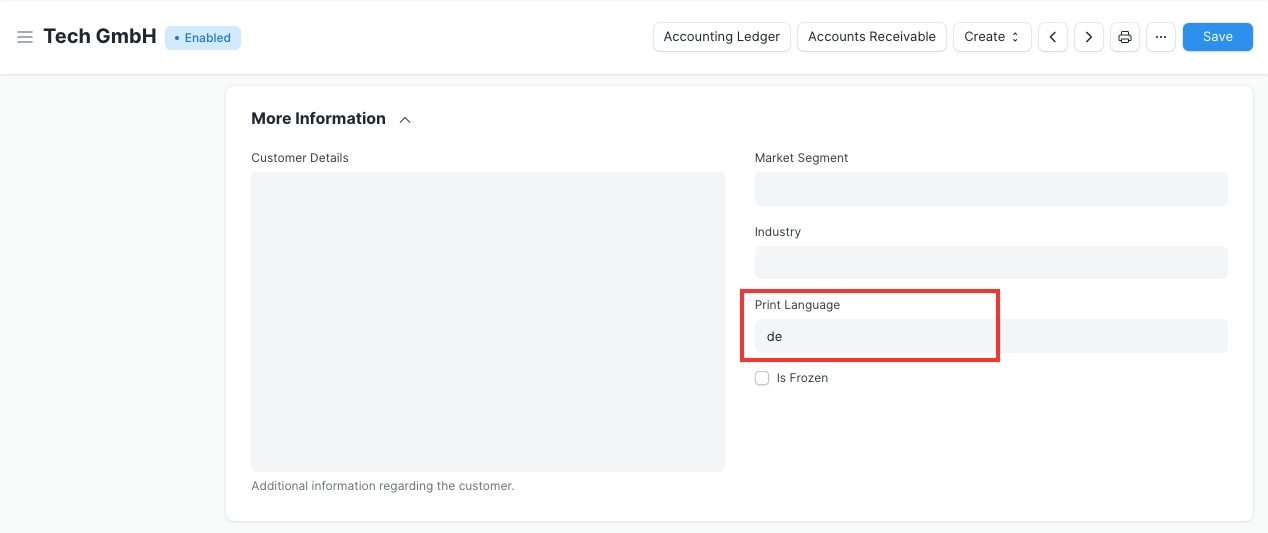This screenshot has height=533, width=1268.
Task: Click the Enabled status badge
Action: coord(203,38)
